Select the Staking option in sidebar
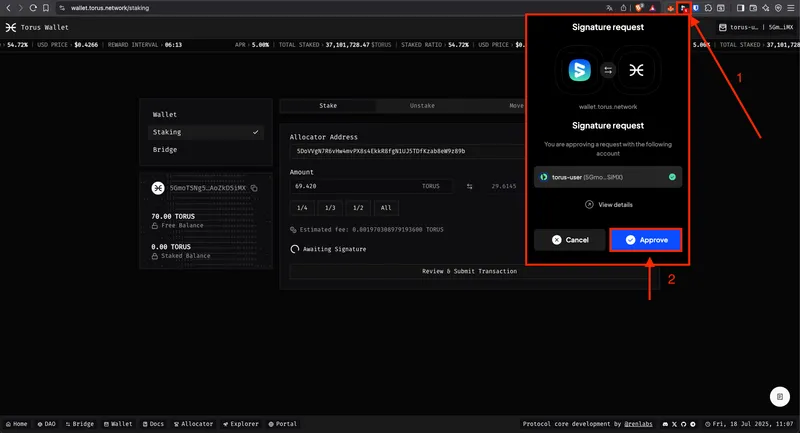 click(205, 132)
